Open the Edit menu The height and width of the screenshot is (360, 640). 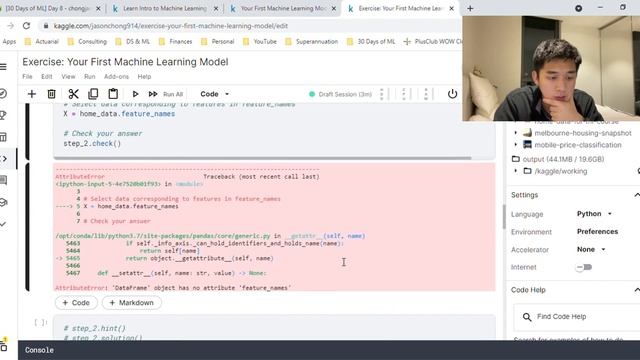tap(47, 77)
